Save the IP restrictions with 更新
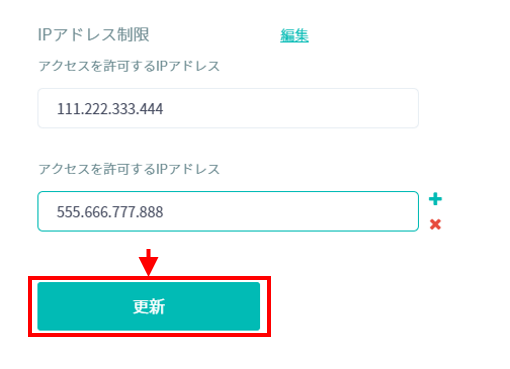This screenshot has width=510, height=369. (149, 306)
